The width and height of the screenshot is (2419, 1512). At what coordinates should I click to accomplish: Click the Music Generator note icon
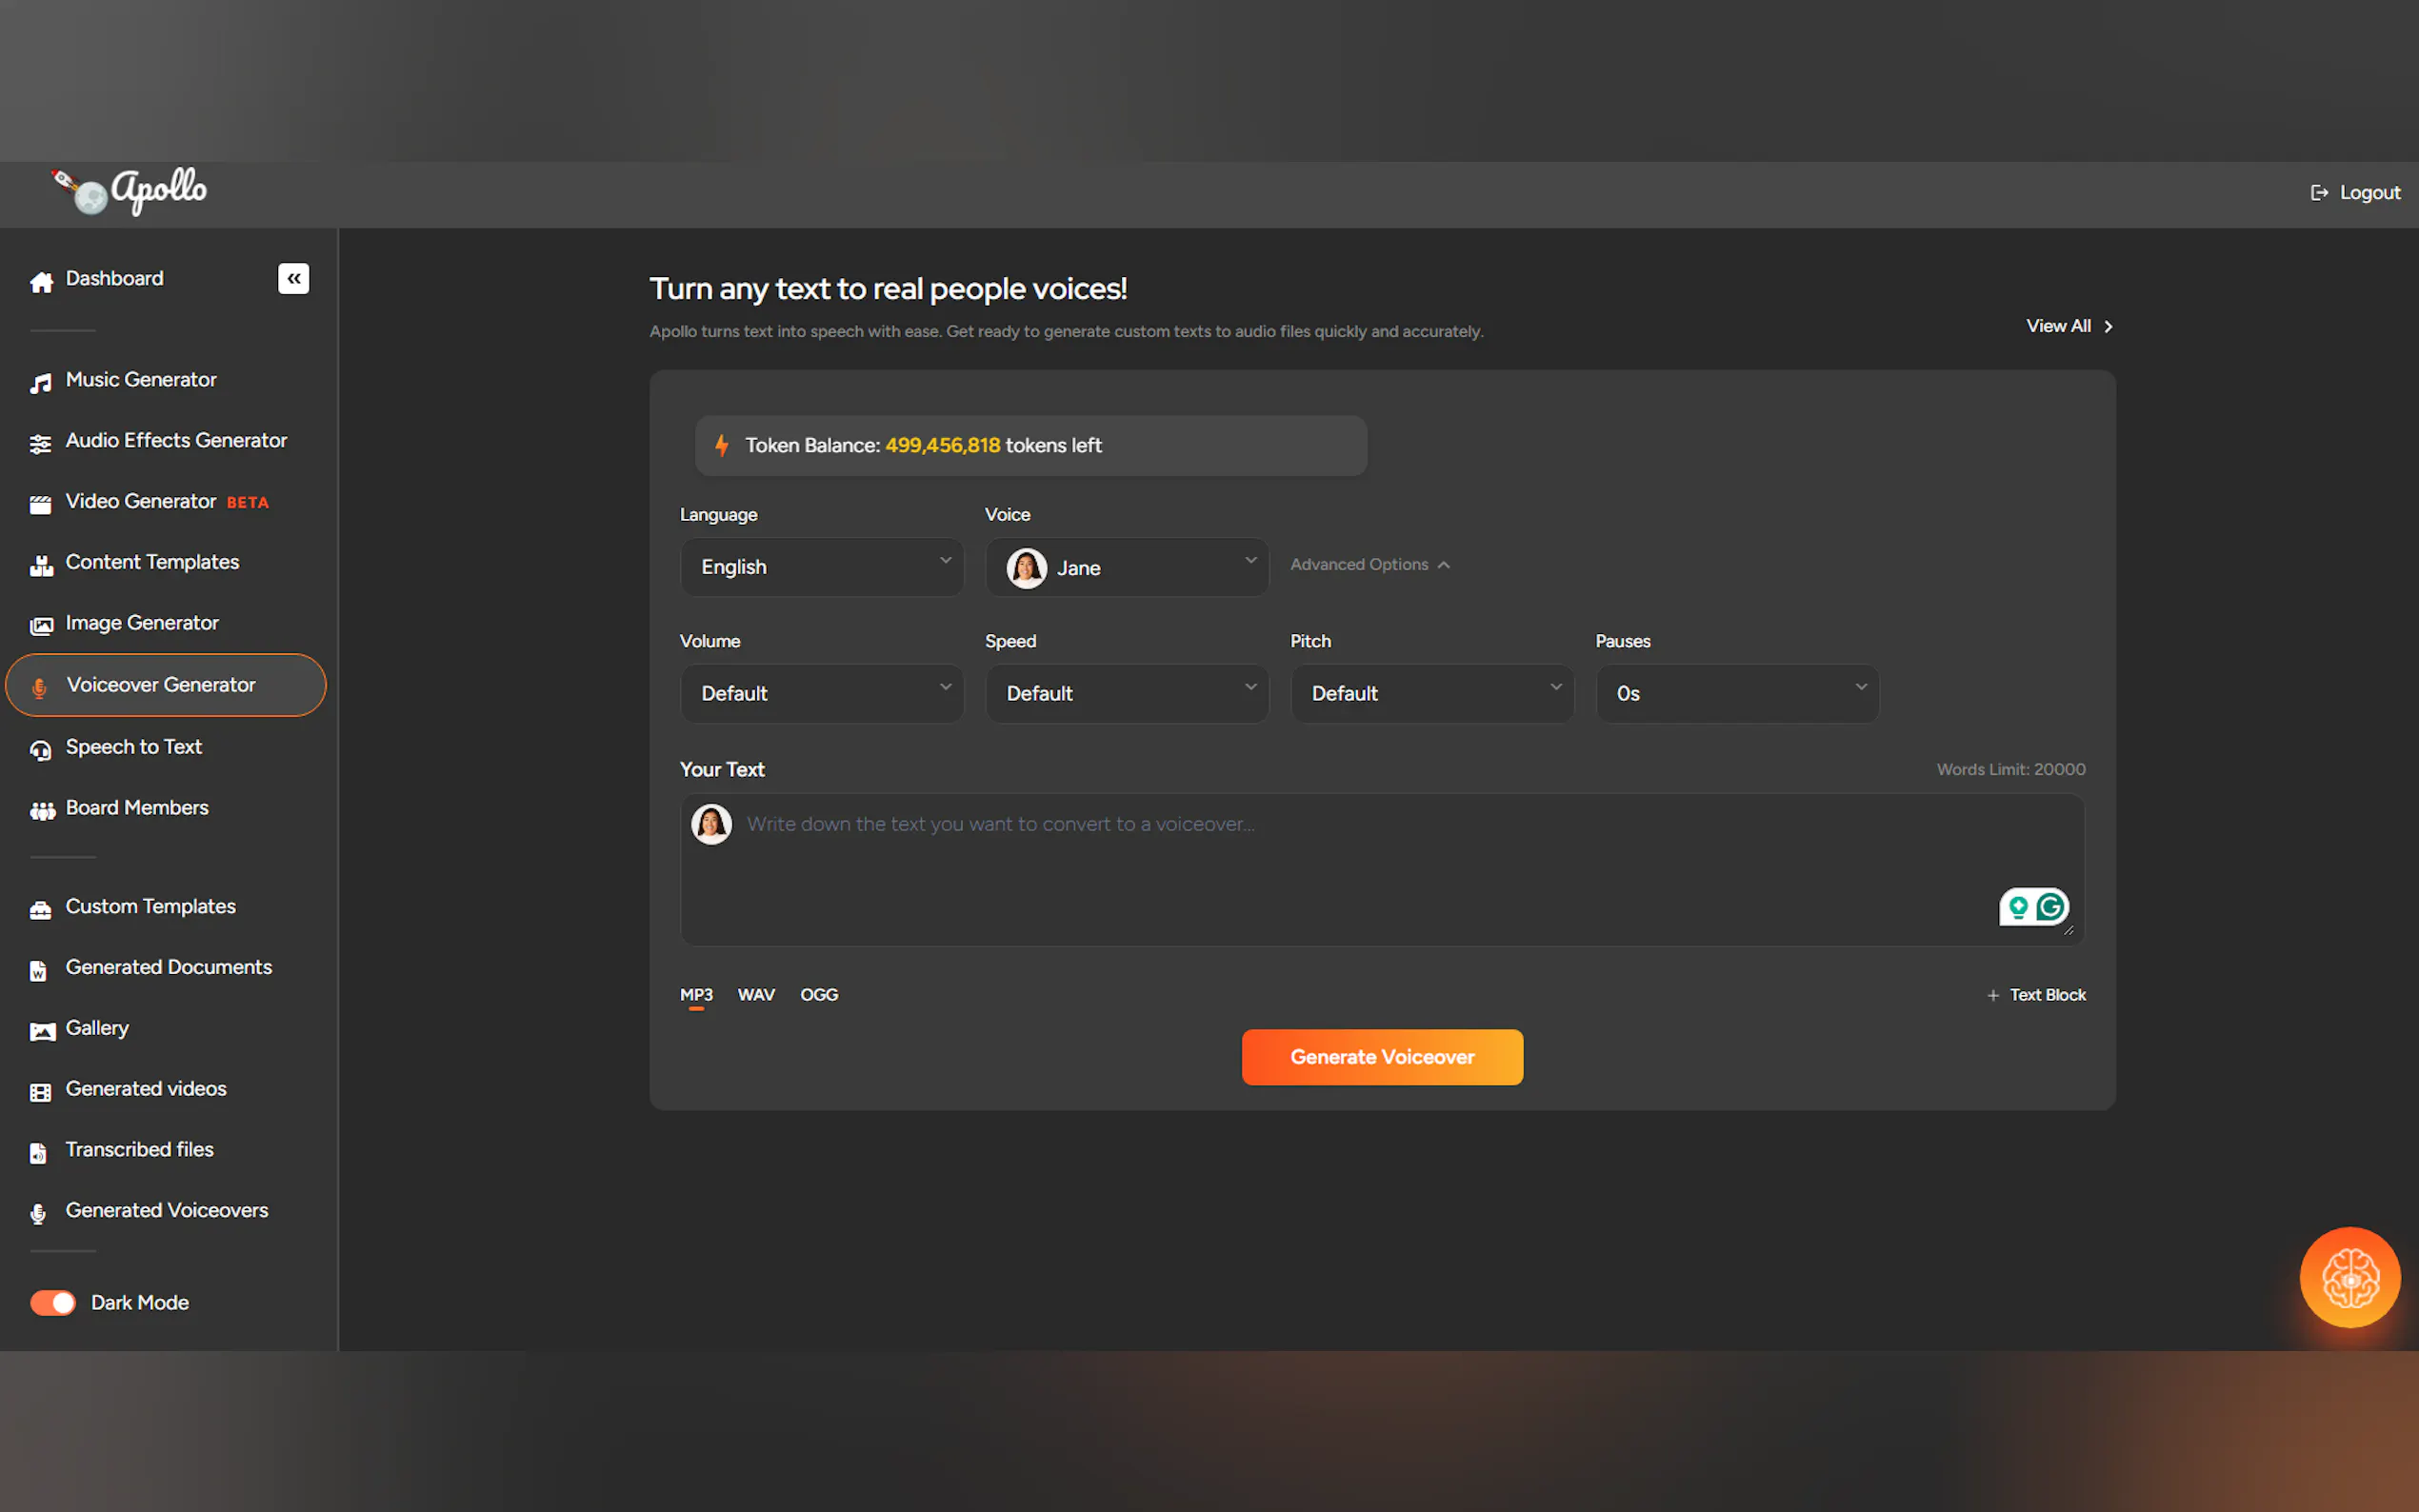click(x=41, y=383)
